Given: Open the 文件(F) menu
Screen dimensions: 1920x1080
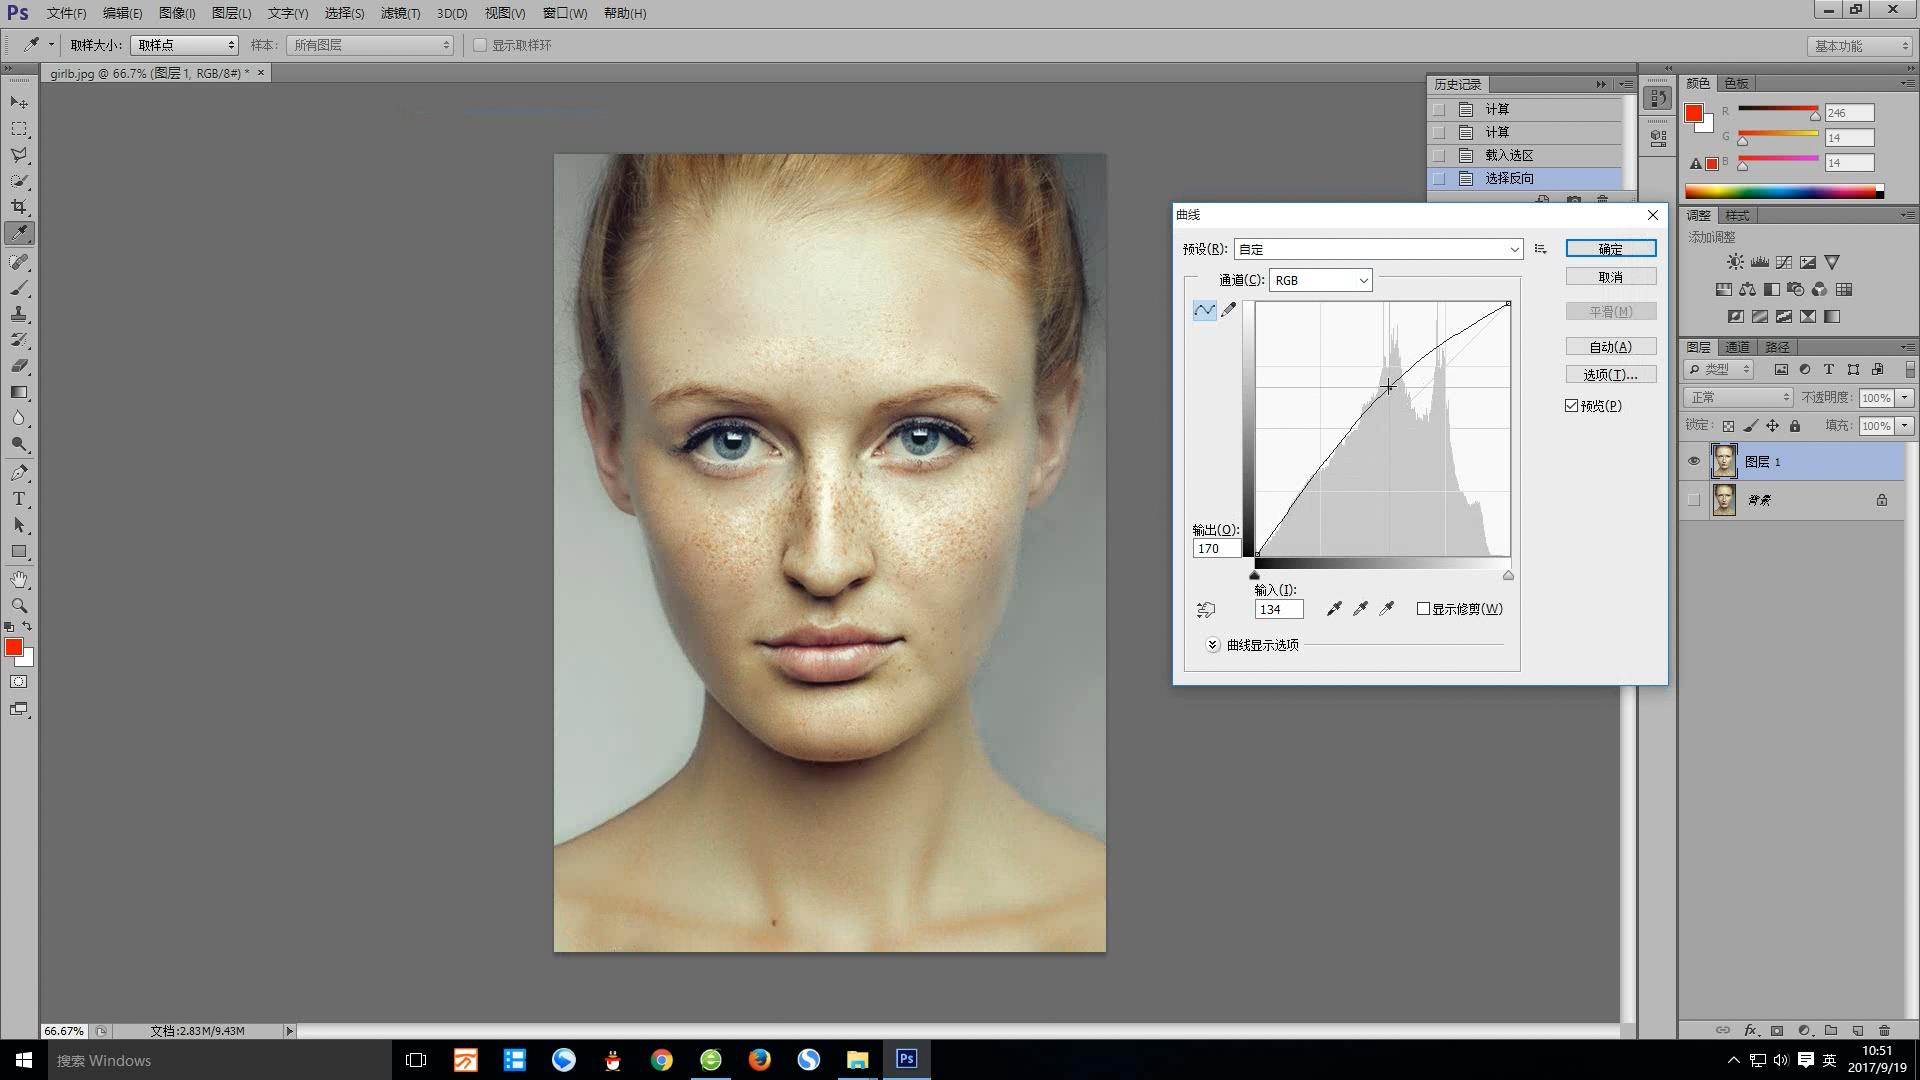Looking at the screenshot, I should pos(67,13).
